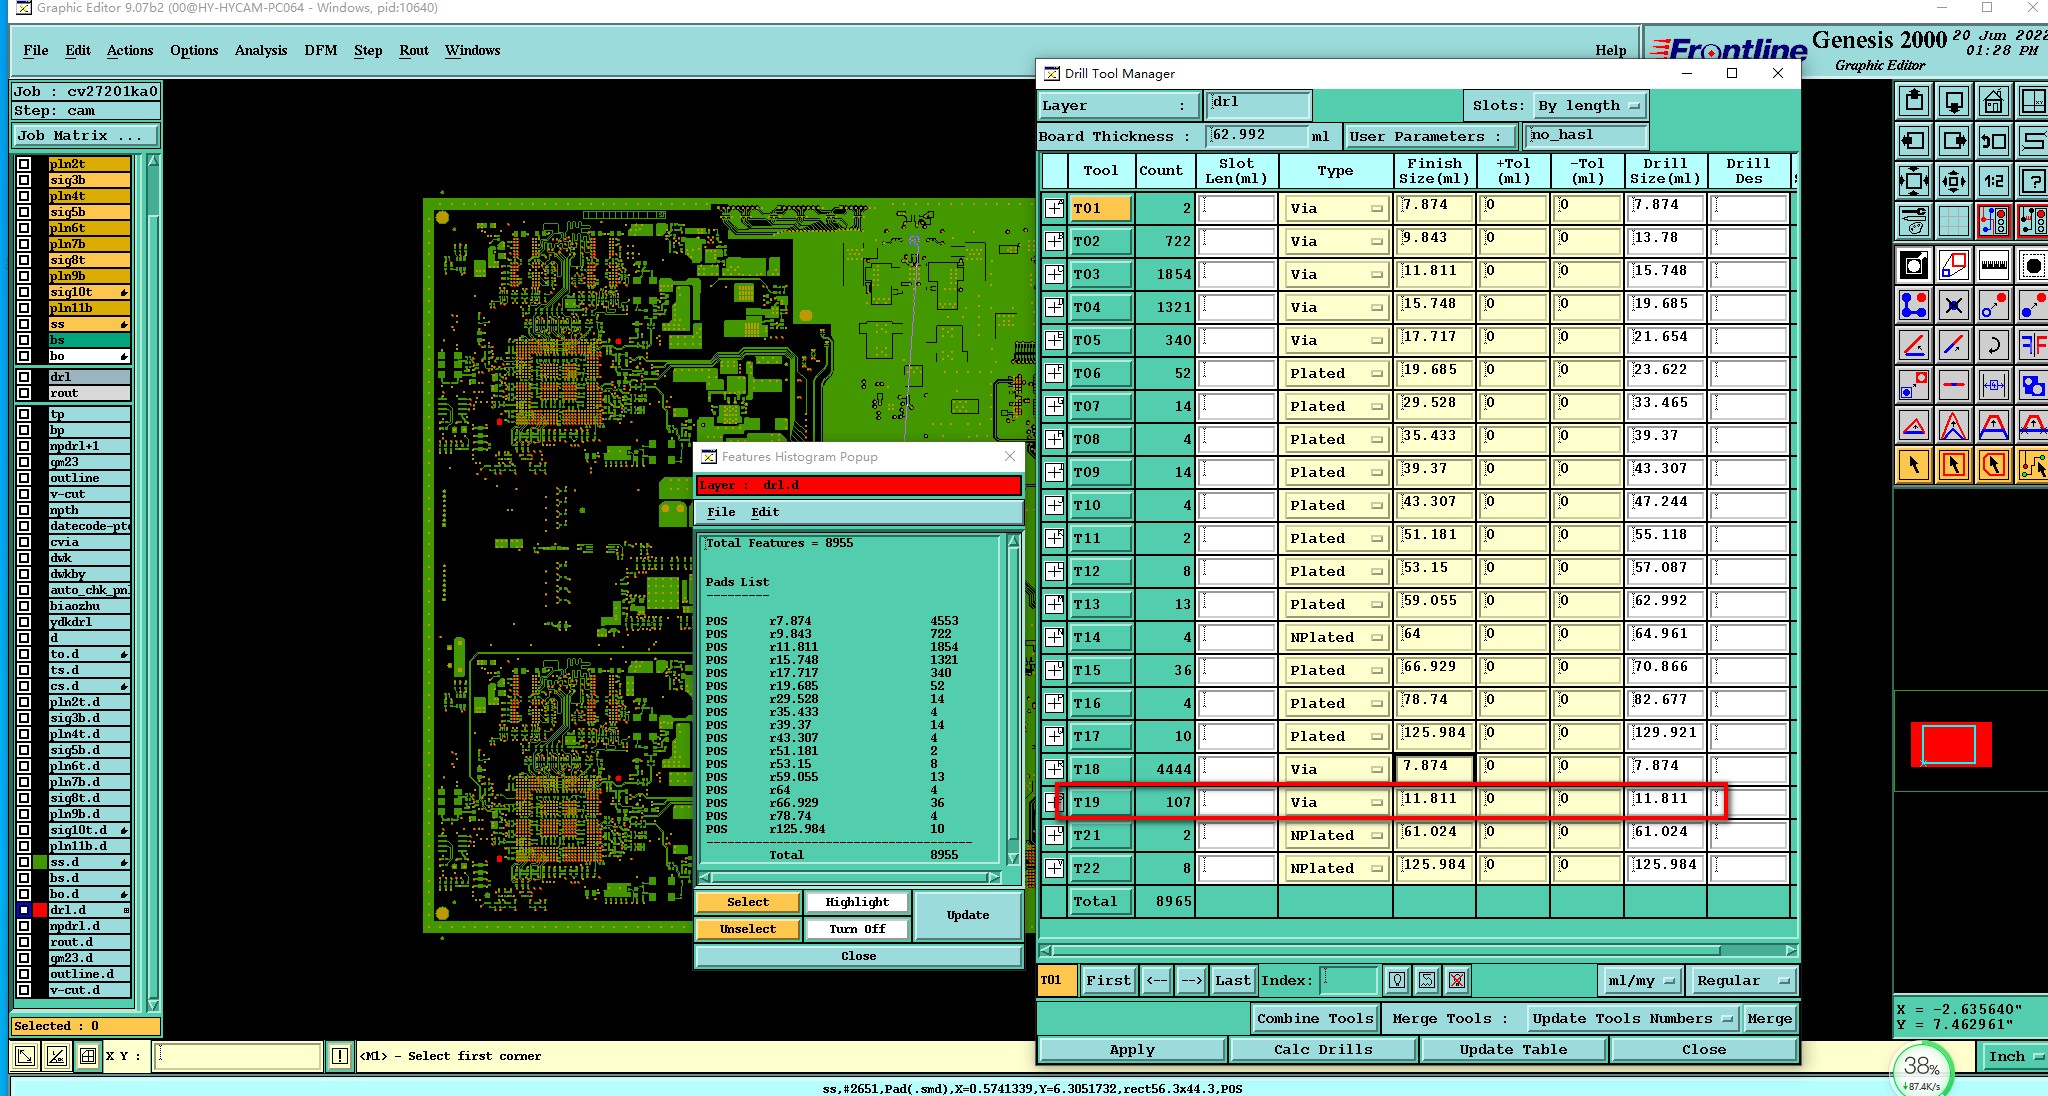Viewport: 2048px width, 1096px height.
Task: Click the red X icon in Drill Tool Manager
Action: click(1457, 980)
